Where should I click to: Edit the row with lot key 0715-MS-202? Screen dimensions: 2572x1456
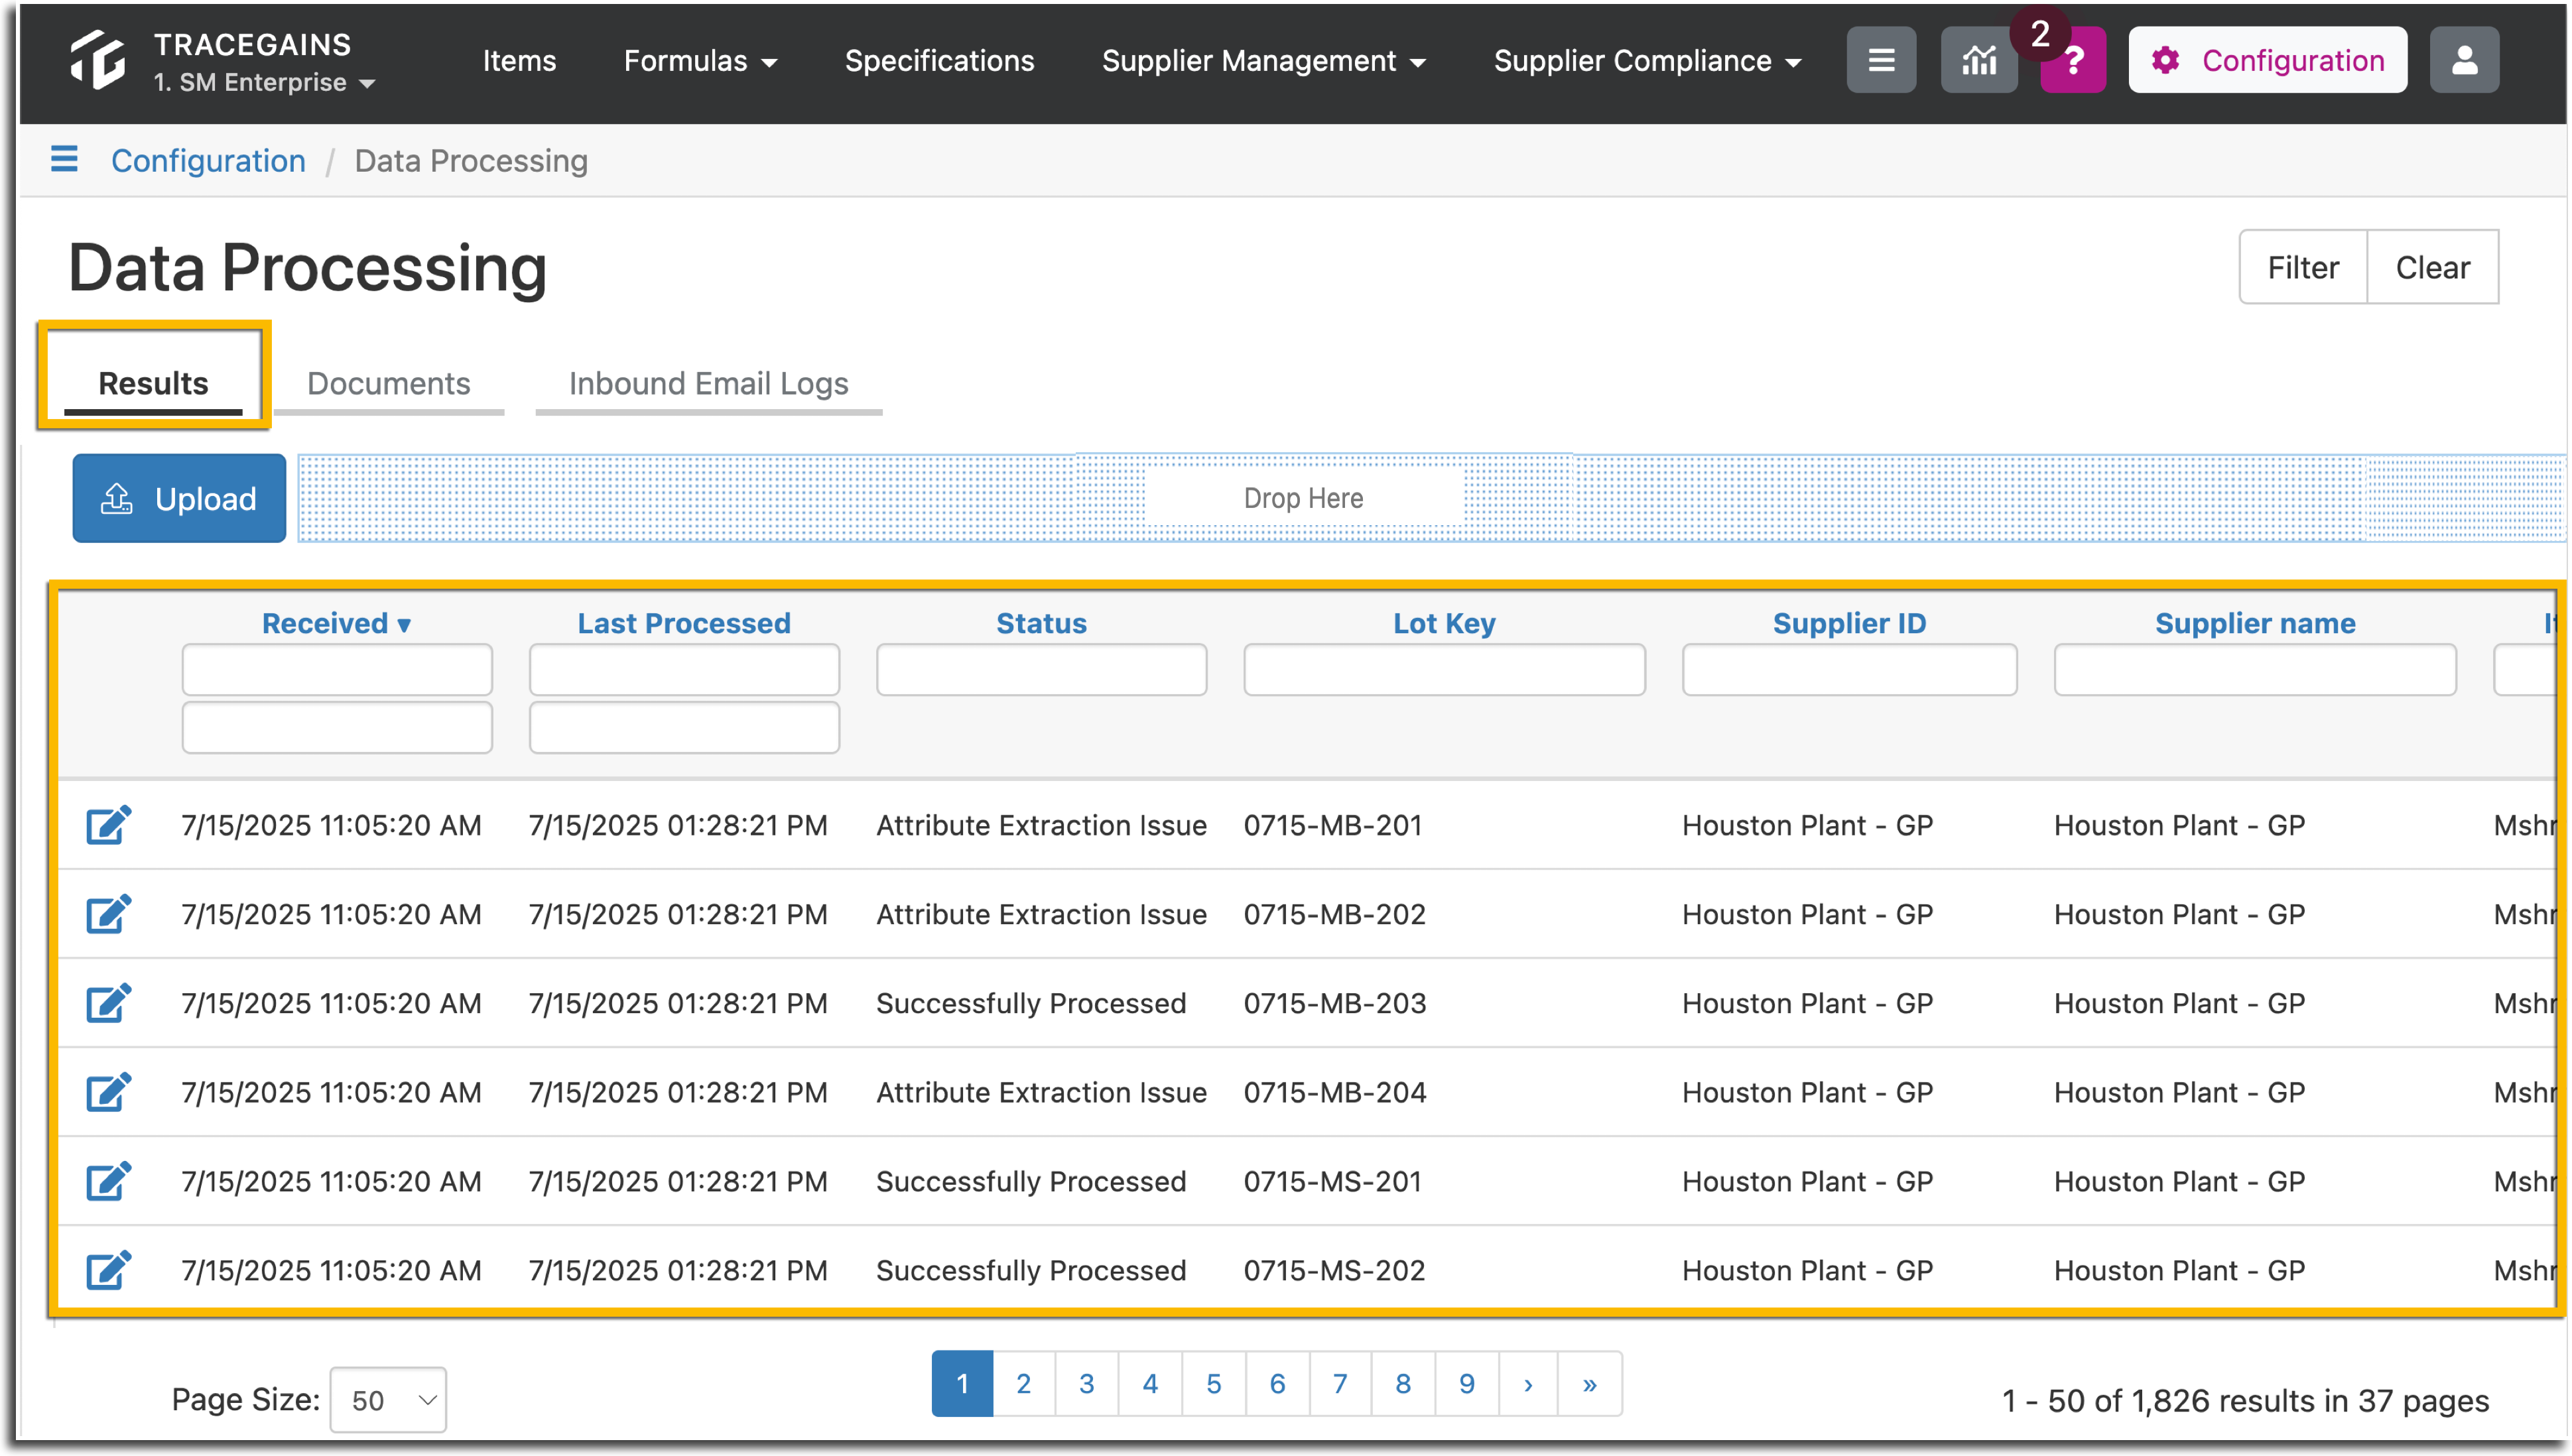(x=108, y=1270)
